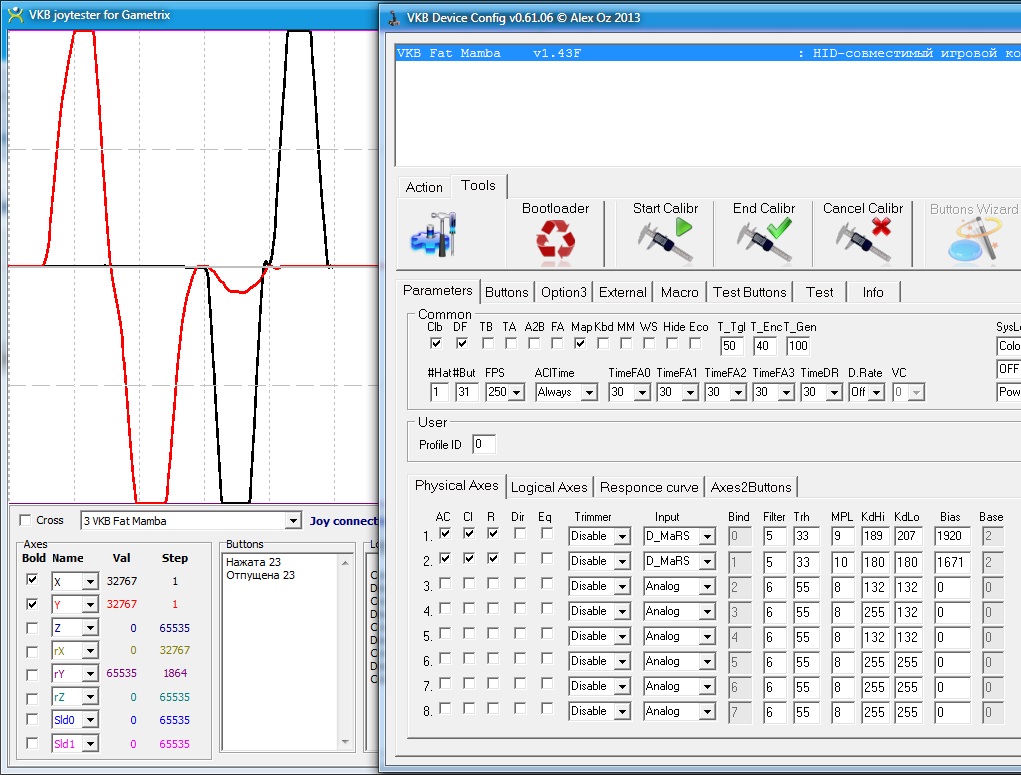This screenshot has height=775, width=1021.
Task: Click the Buttons log scrollbar down arrow
Action: click(x=345, y=742)
